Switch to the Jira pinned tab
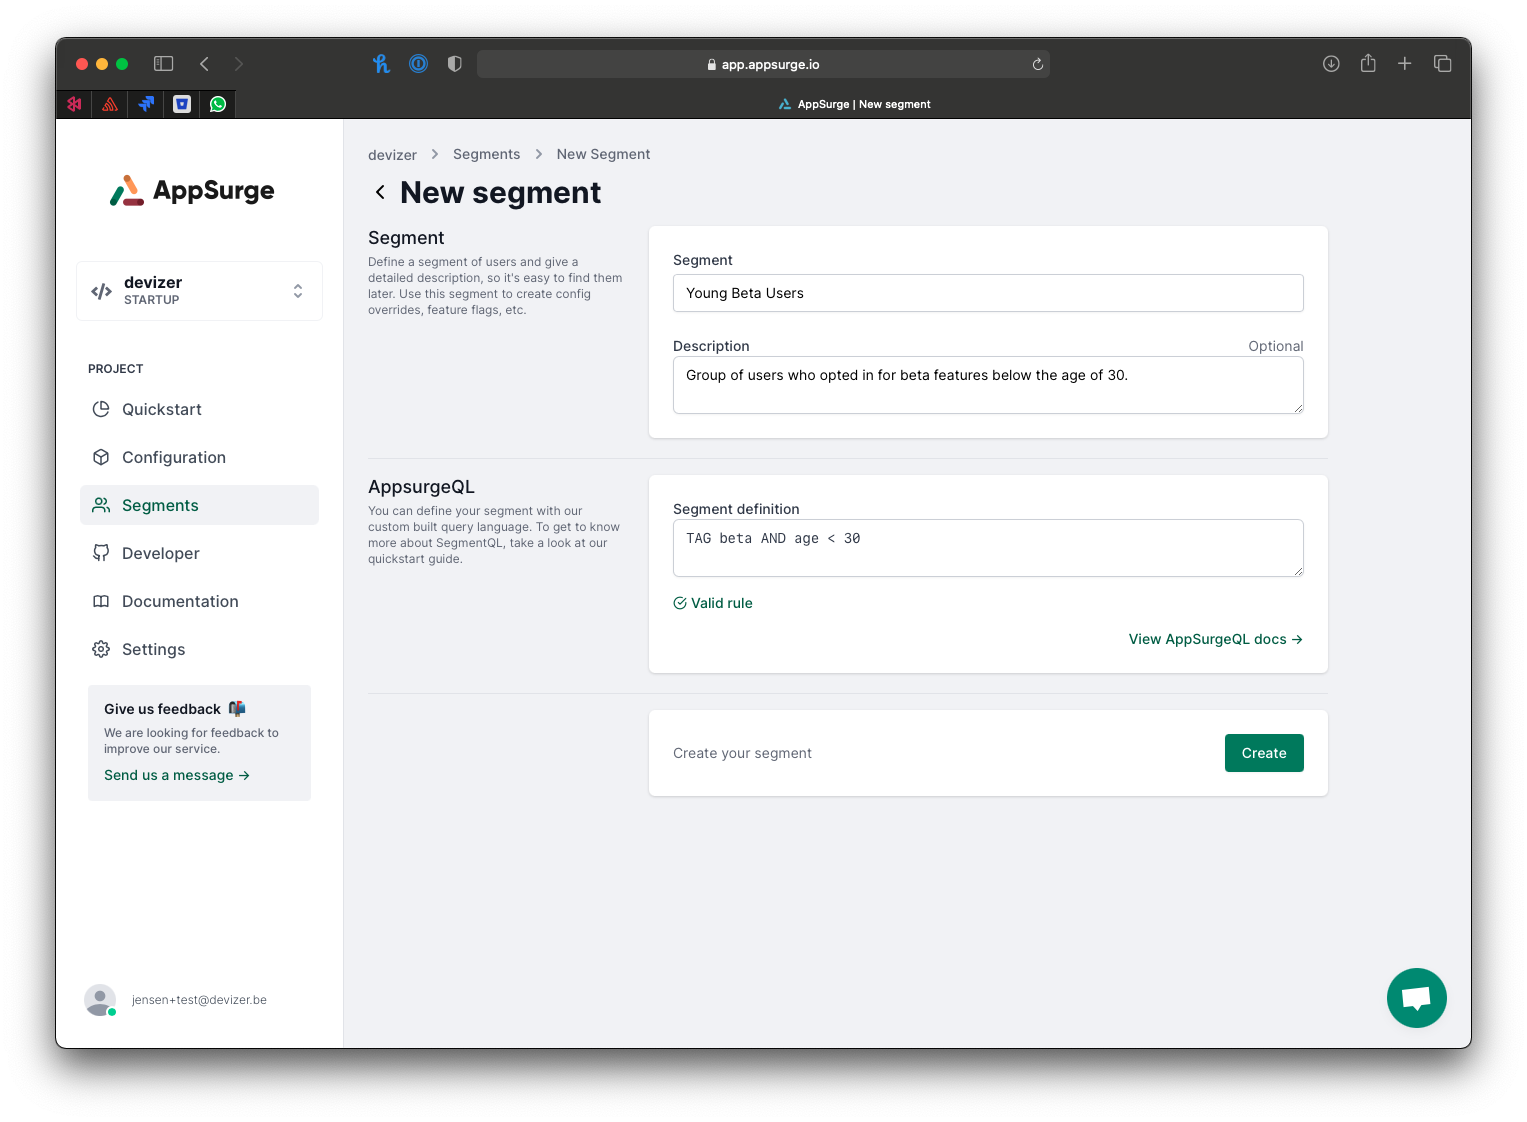The width and height of the screenshot is (1527, 1122). point(146,104)
